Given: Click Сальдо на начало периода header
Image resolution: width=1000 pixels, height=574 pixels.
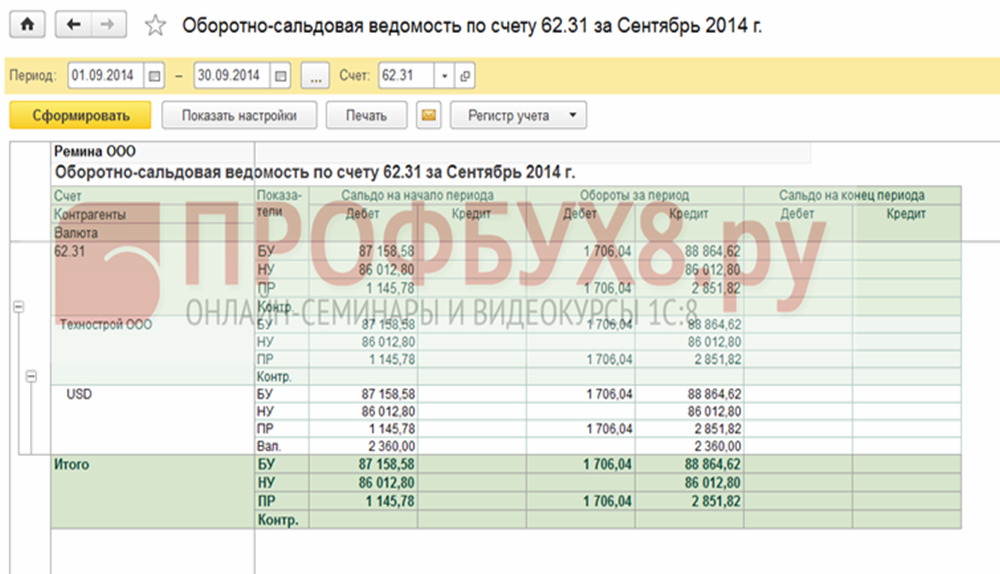Looking at the screenshot, I should click(x=418, y=195).
